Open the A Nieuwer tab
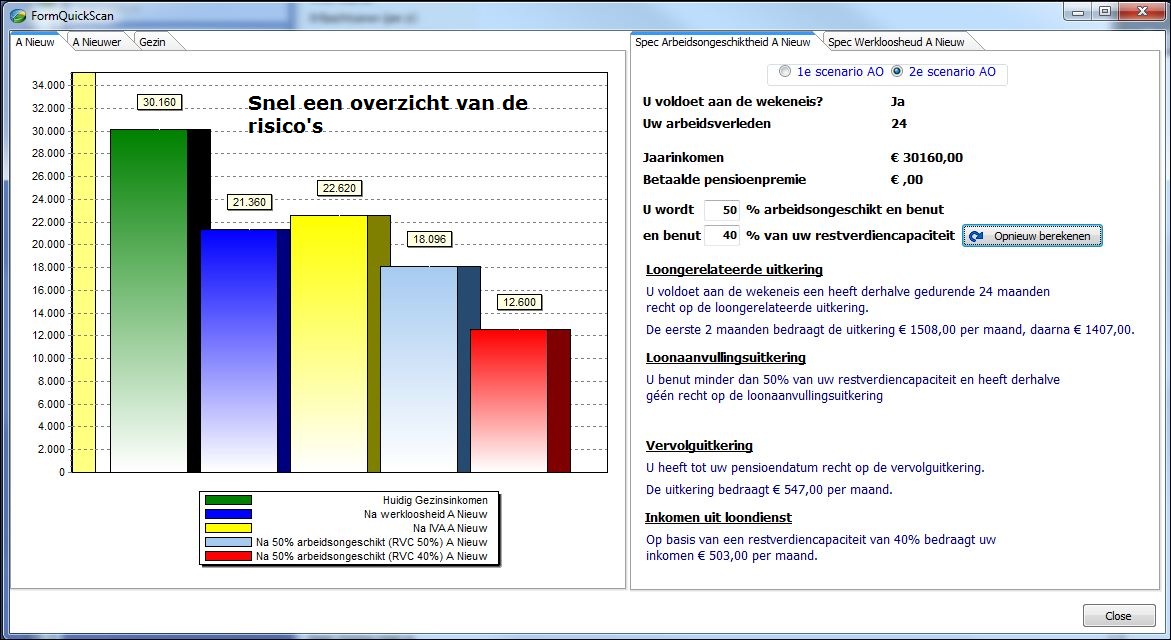 [x=97, y=43]
